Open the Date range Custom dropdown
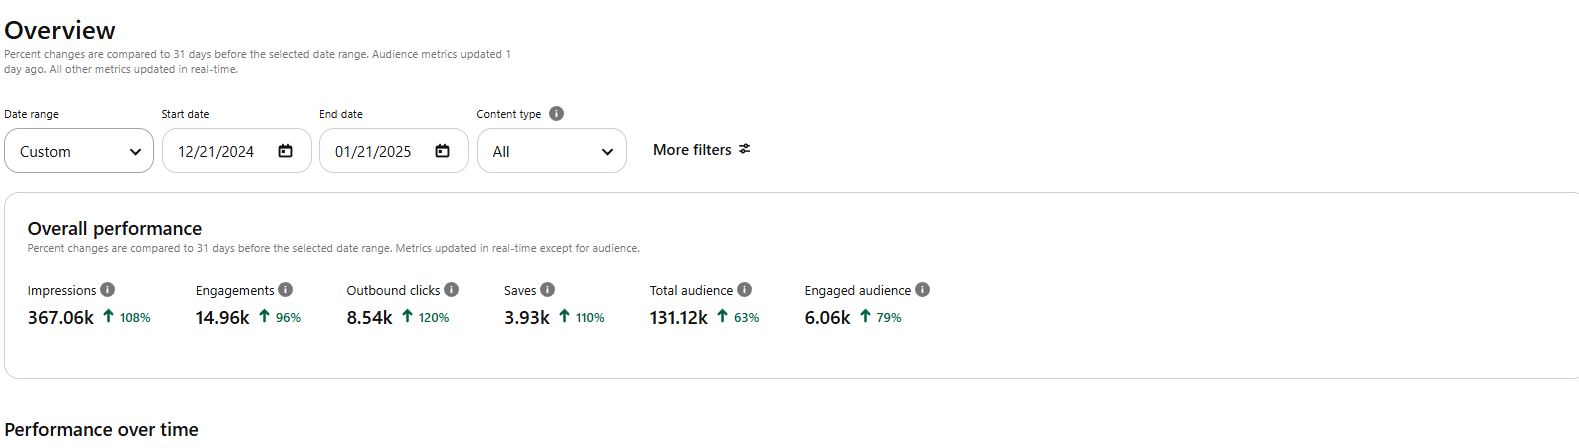 [x=79, y=151]
